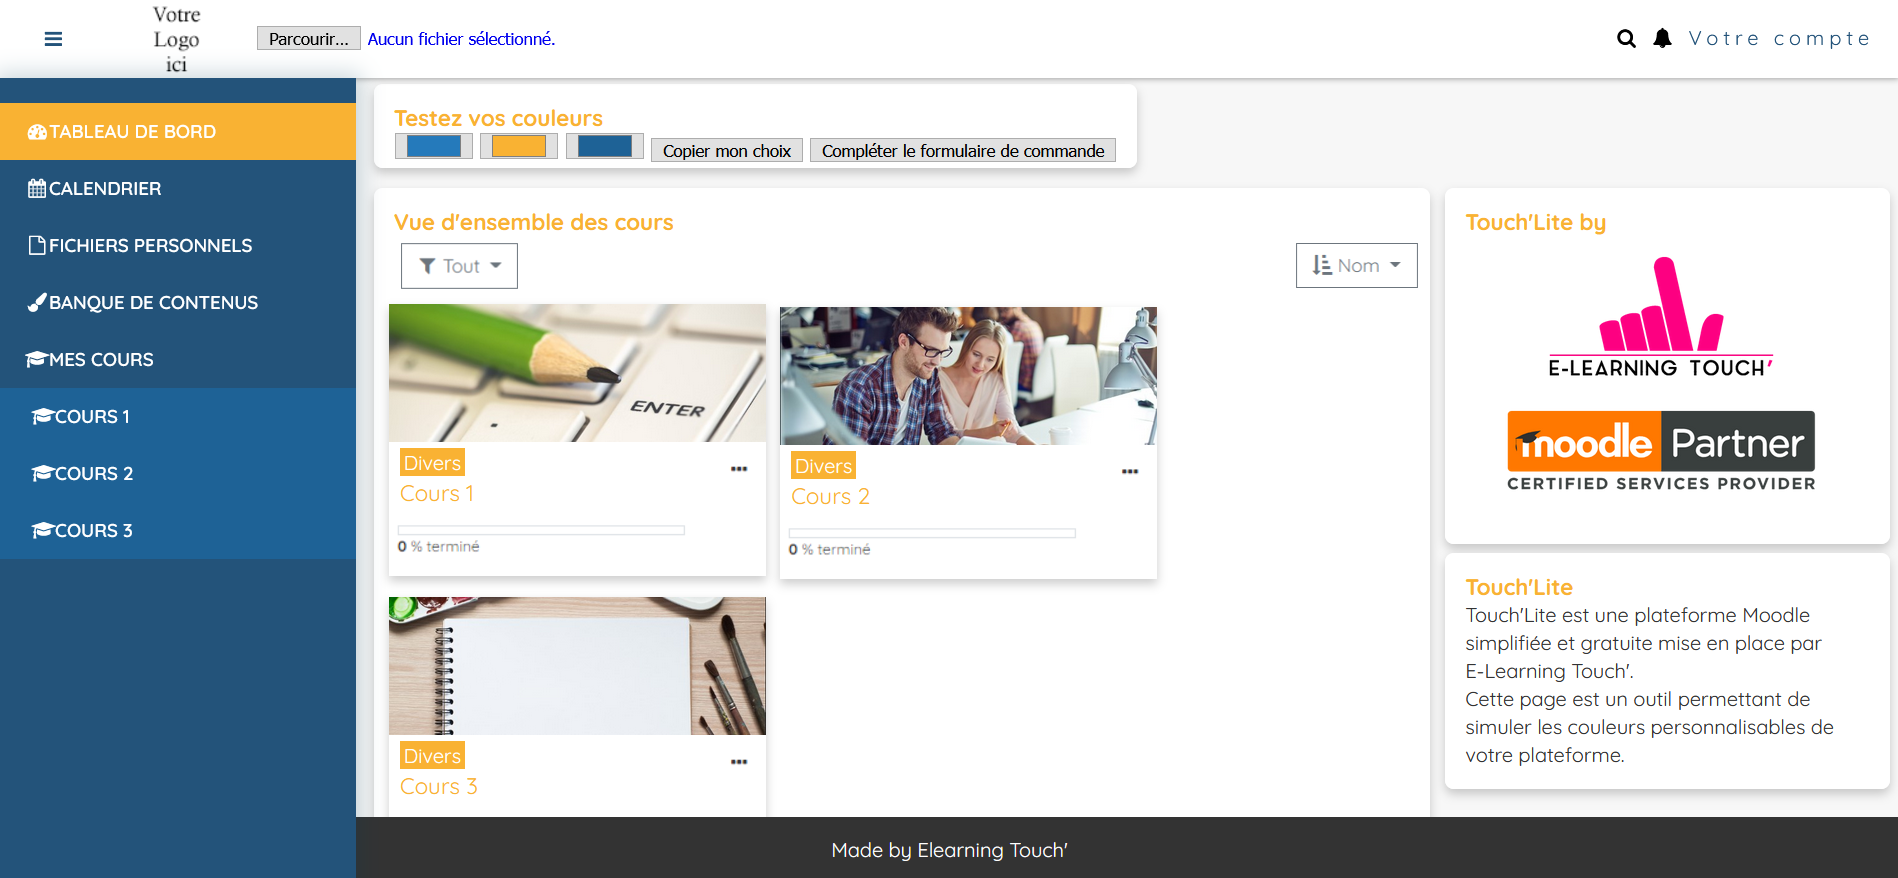Open Cours 3 in sidebar
The height and width of the screenshot is (878, 1898).
click(x=178, y=530)
